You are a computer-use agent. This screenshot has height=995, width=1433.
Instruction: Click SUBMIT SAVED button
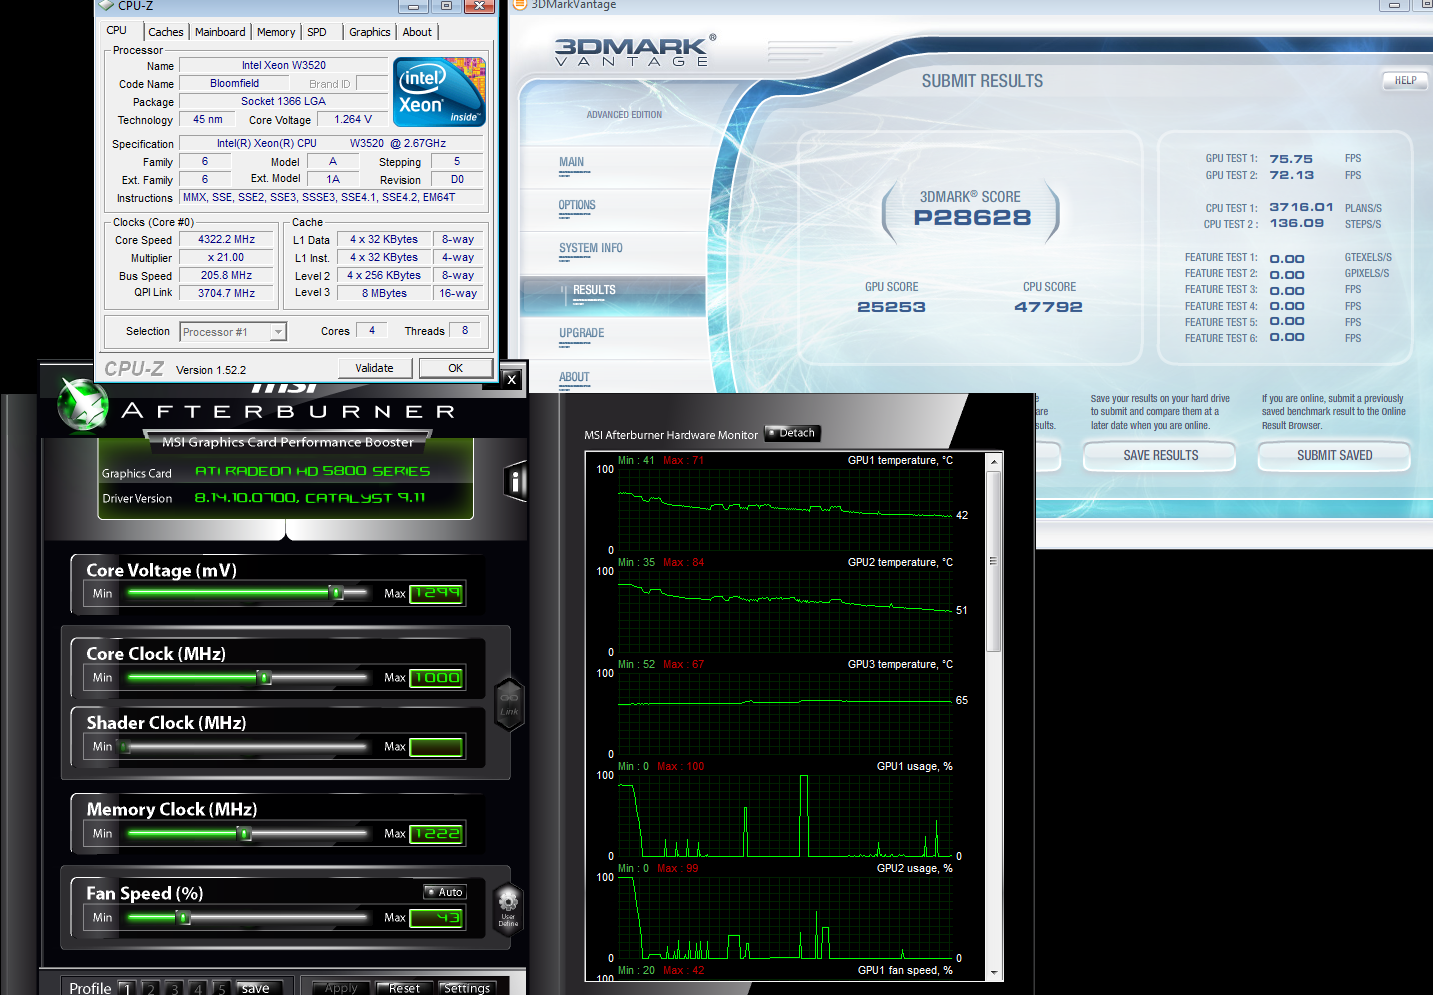coord(1334,455)
